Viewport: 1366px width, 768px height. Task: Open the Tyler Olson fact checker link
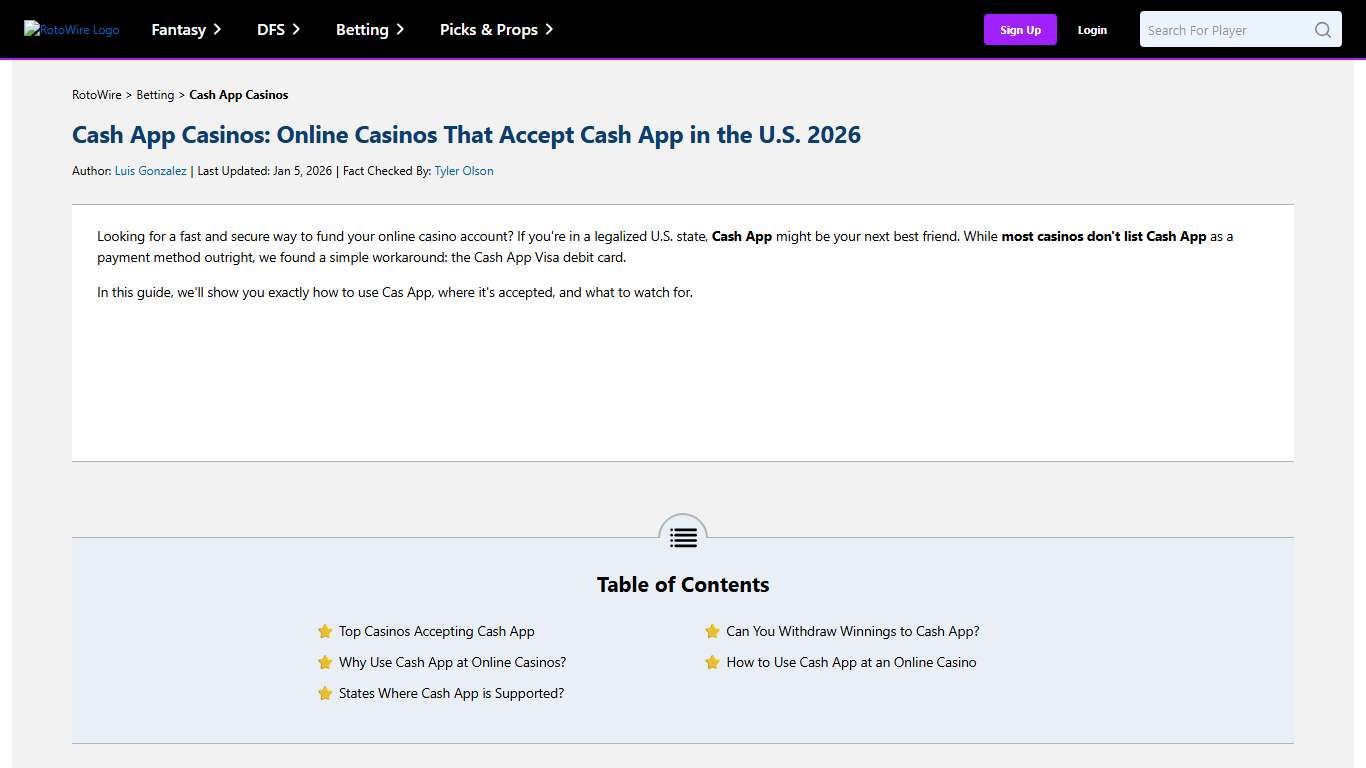pos(463,170)
